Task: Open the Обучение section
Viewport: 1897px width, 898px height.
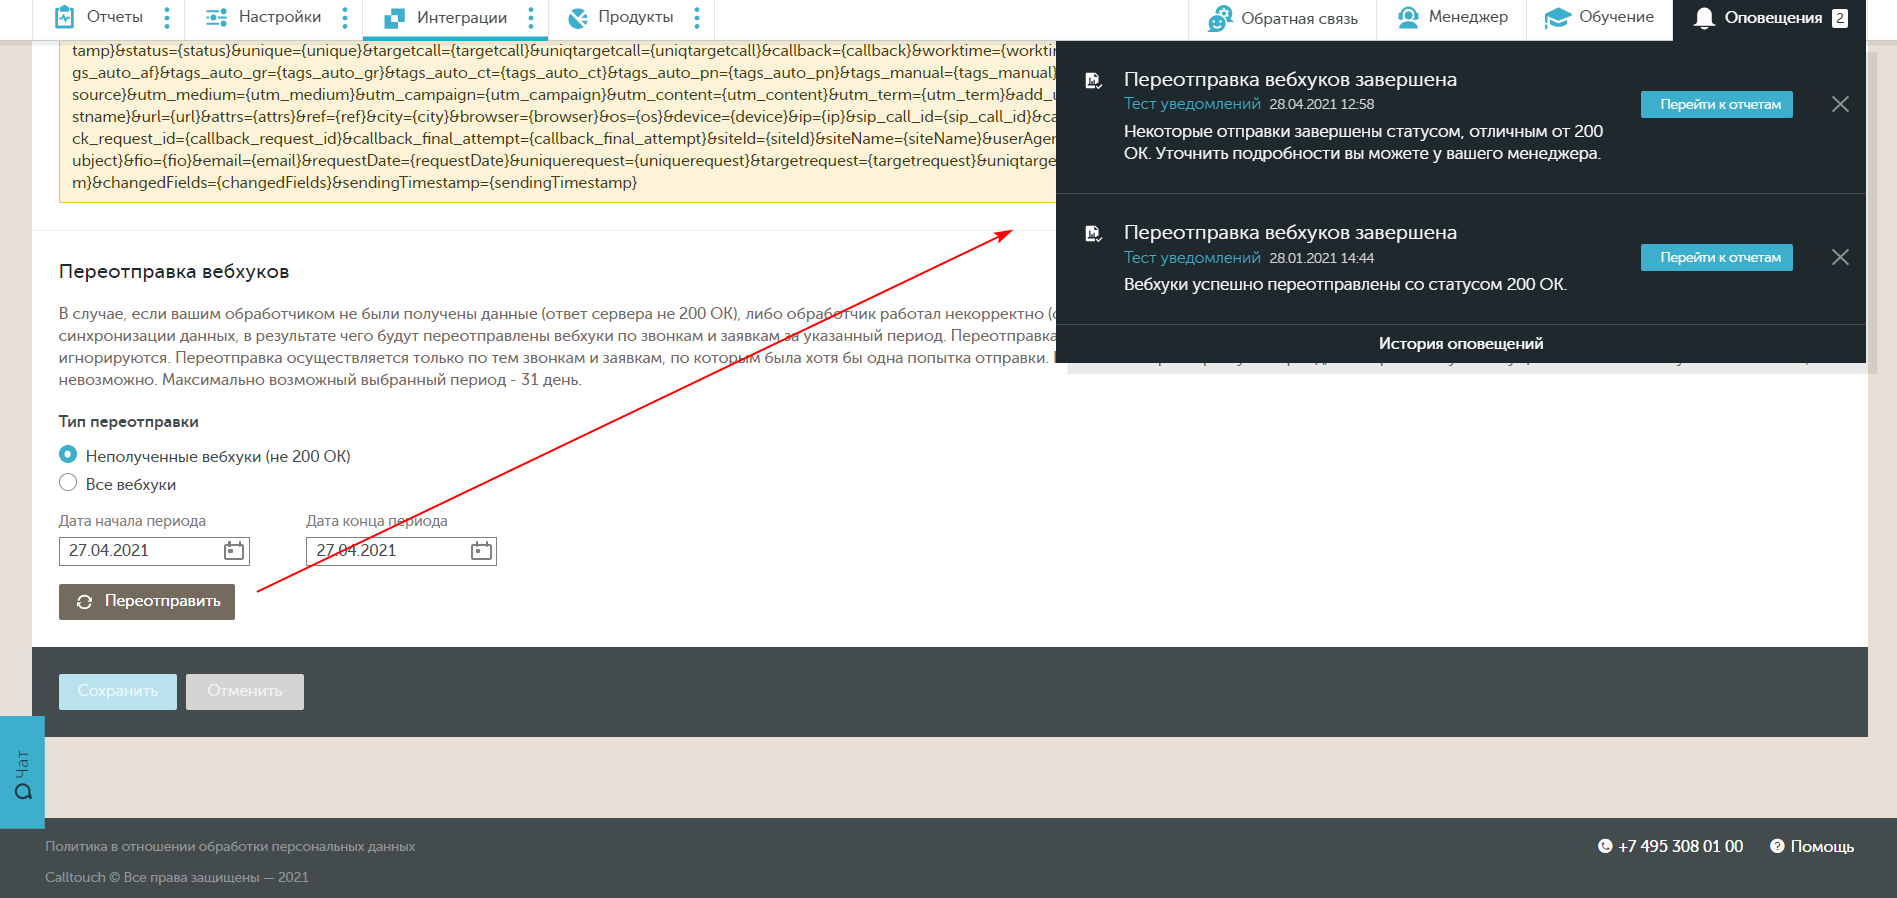Action: coord(1616,17)
